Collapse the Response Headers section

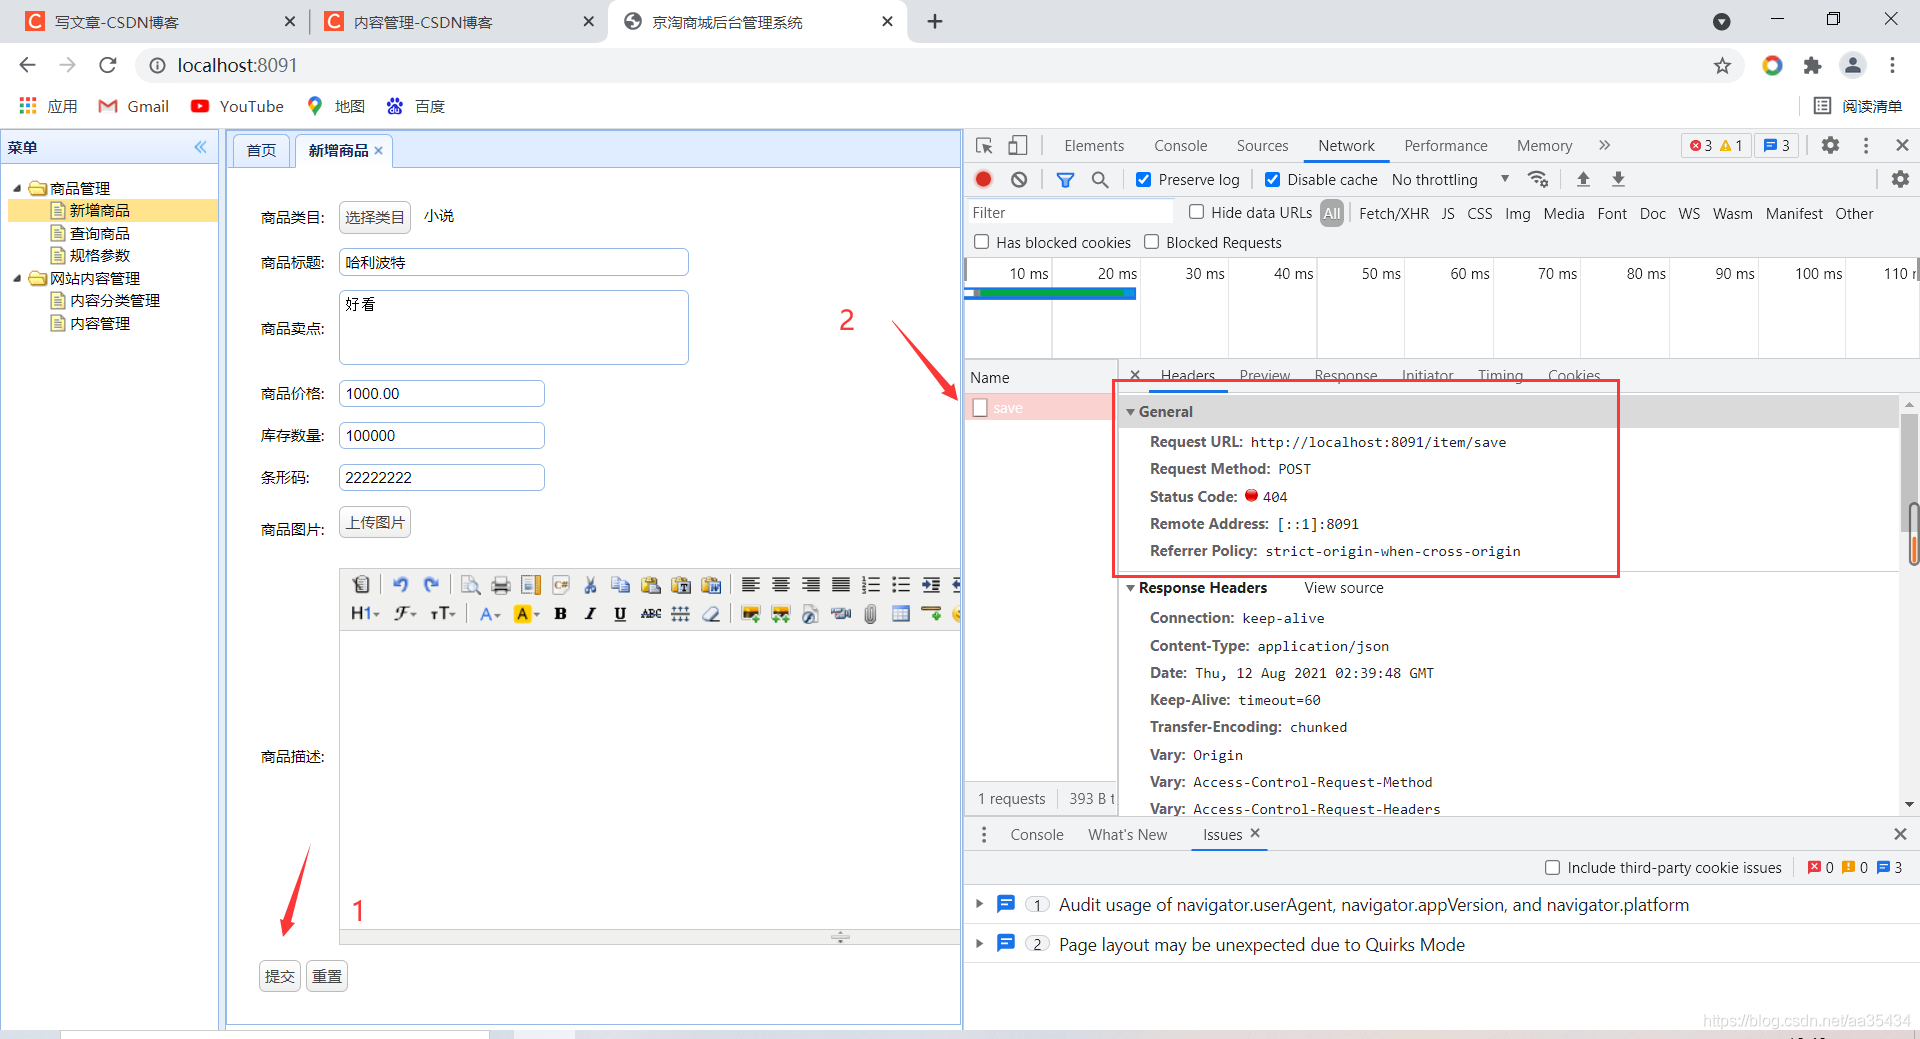pyautogui.click(x=1131, y=588)
